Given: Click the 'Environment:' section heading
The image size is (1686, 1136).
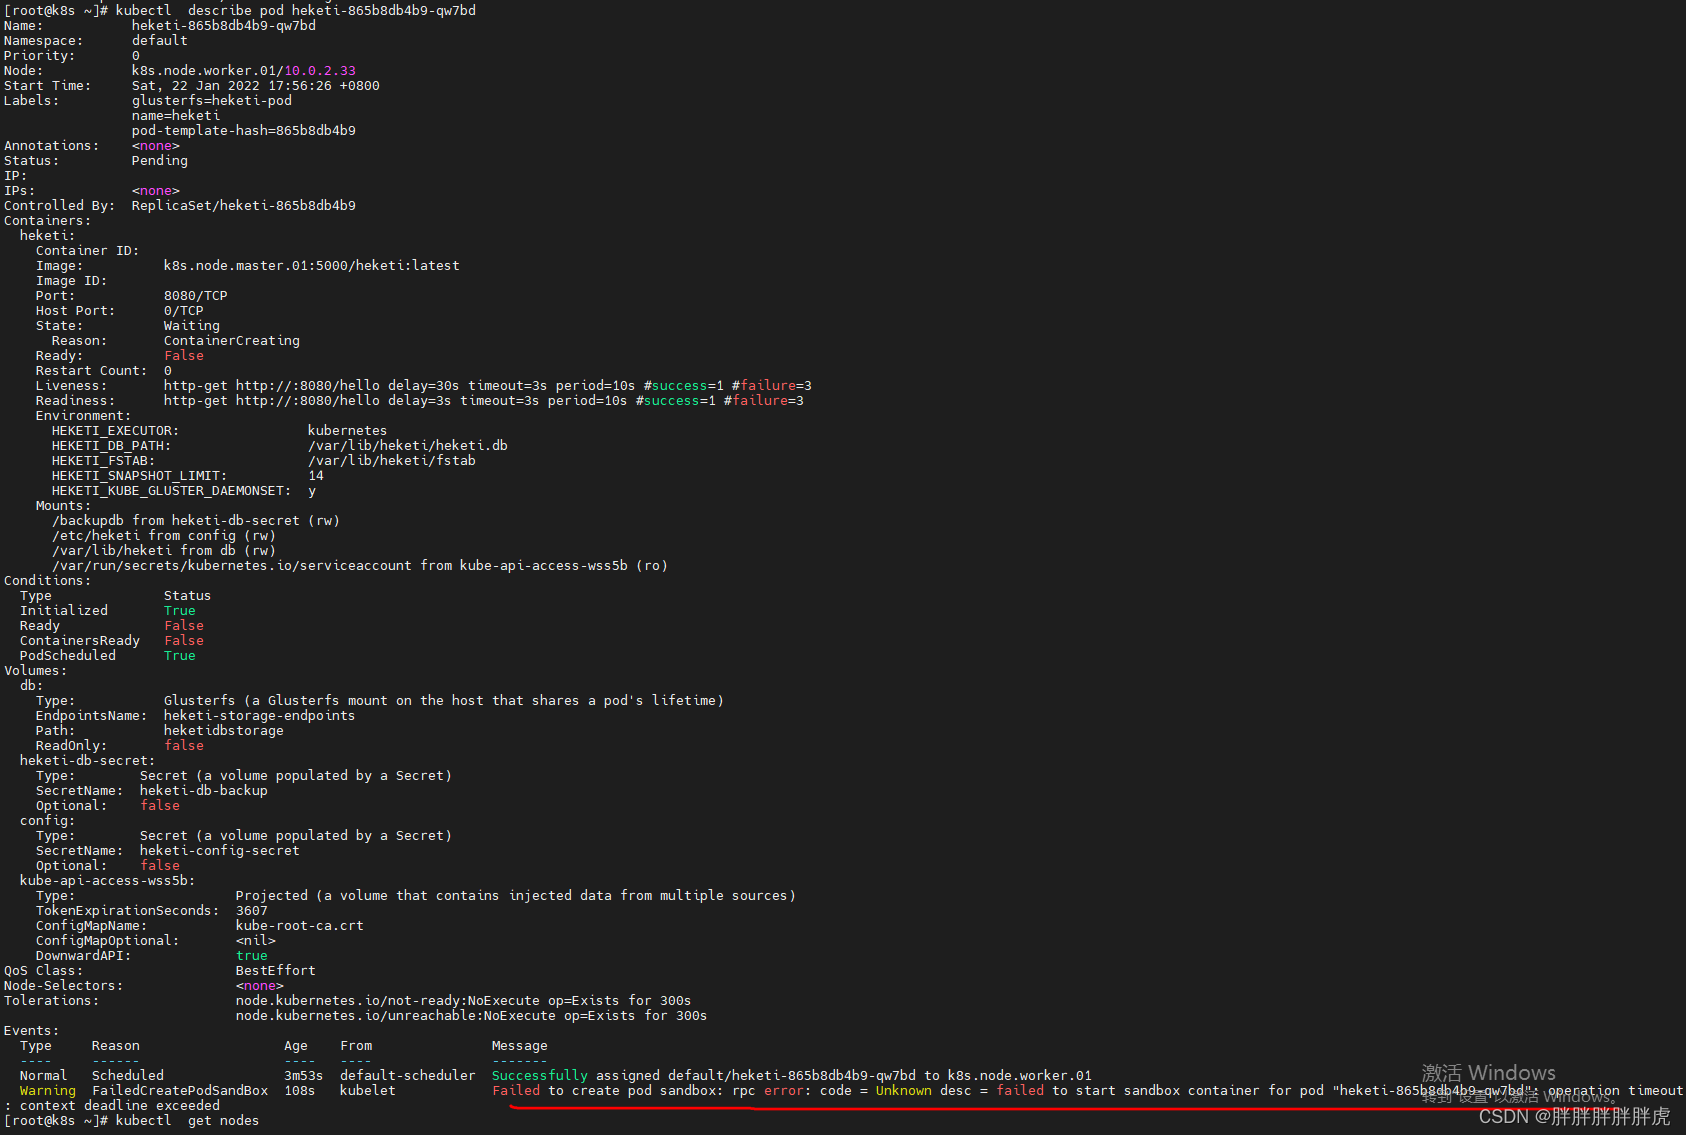Looking at the screenshot, I should coord(84,416).
